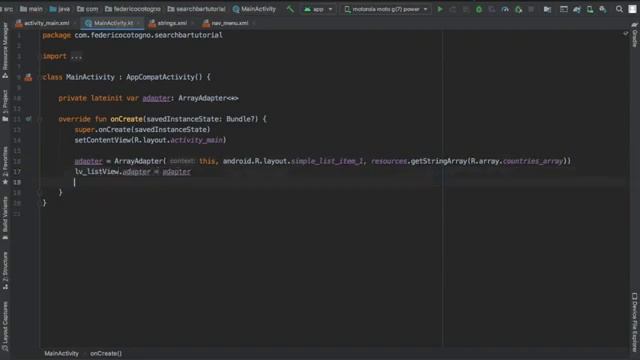Screen dimensions: 640x360
Task: Open the Resource Manager side panel
Action: (x=5, y=50)
